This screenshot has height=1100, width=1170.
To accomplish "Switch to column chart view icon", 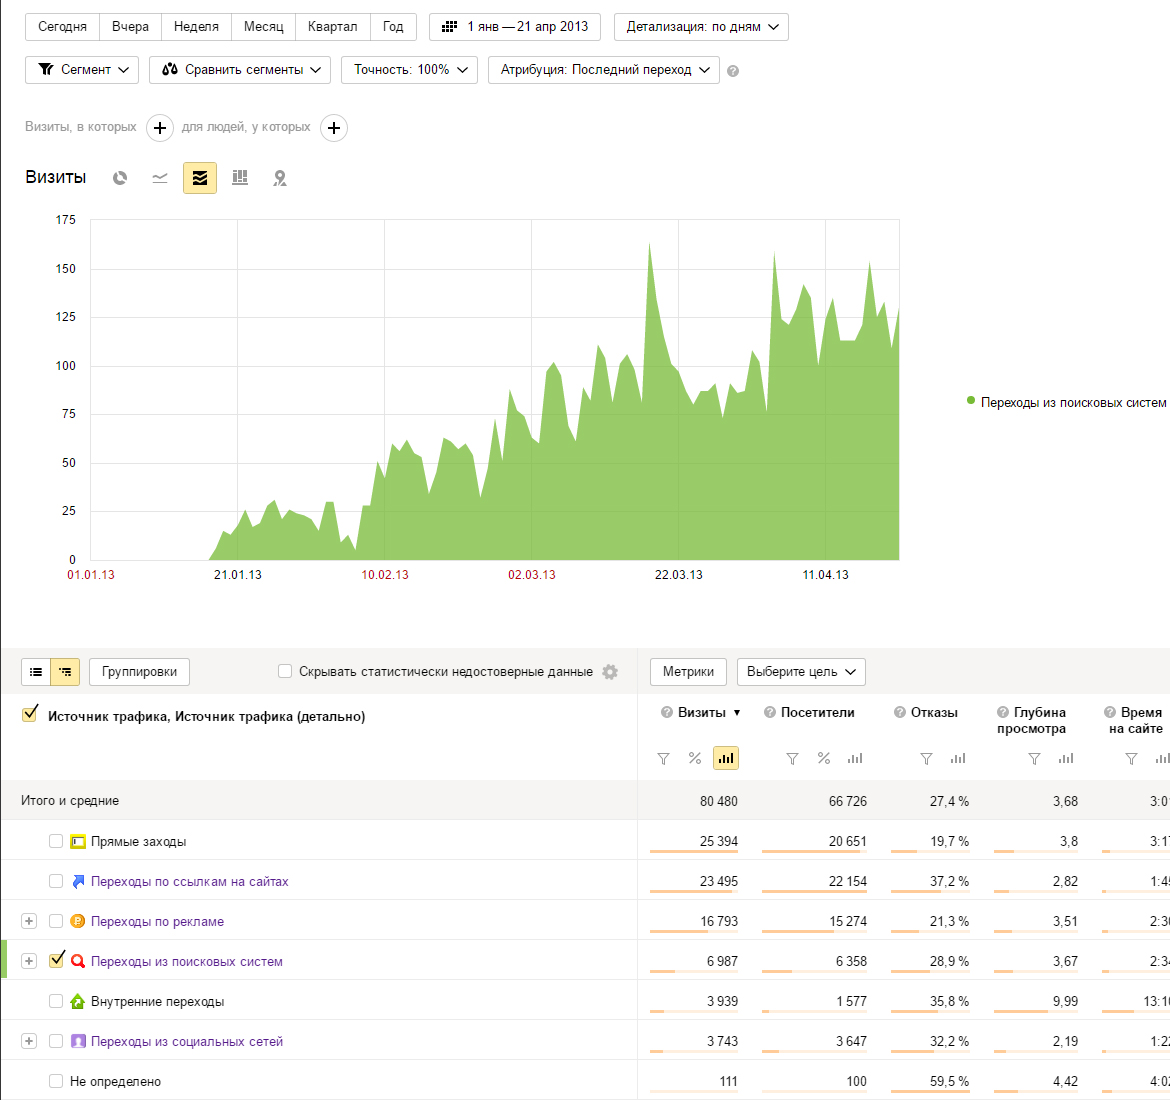I will tap(240, 178).
